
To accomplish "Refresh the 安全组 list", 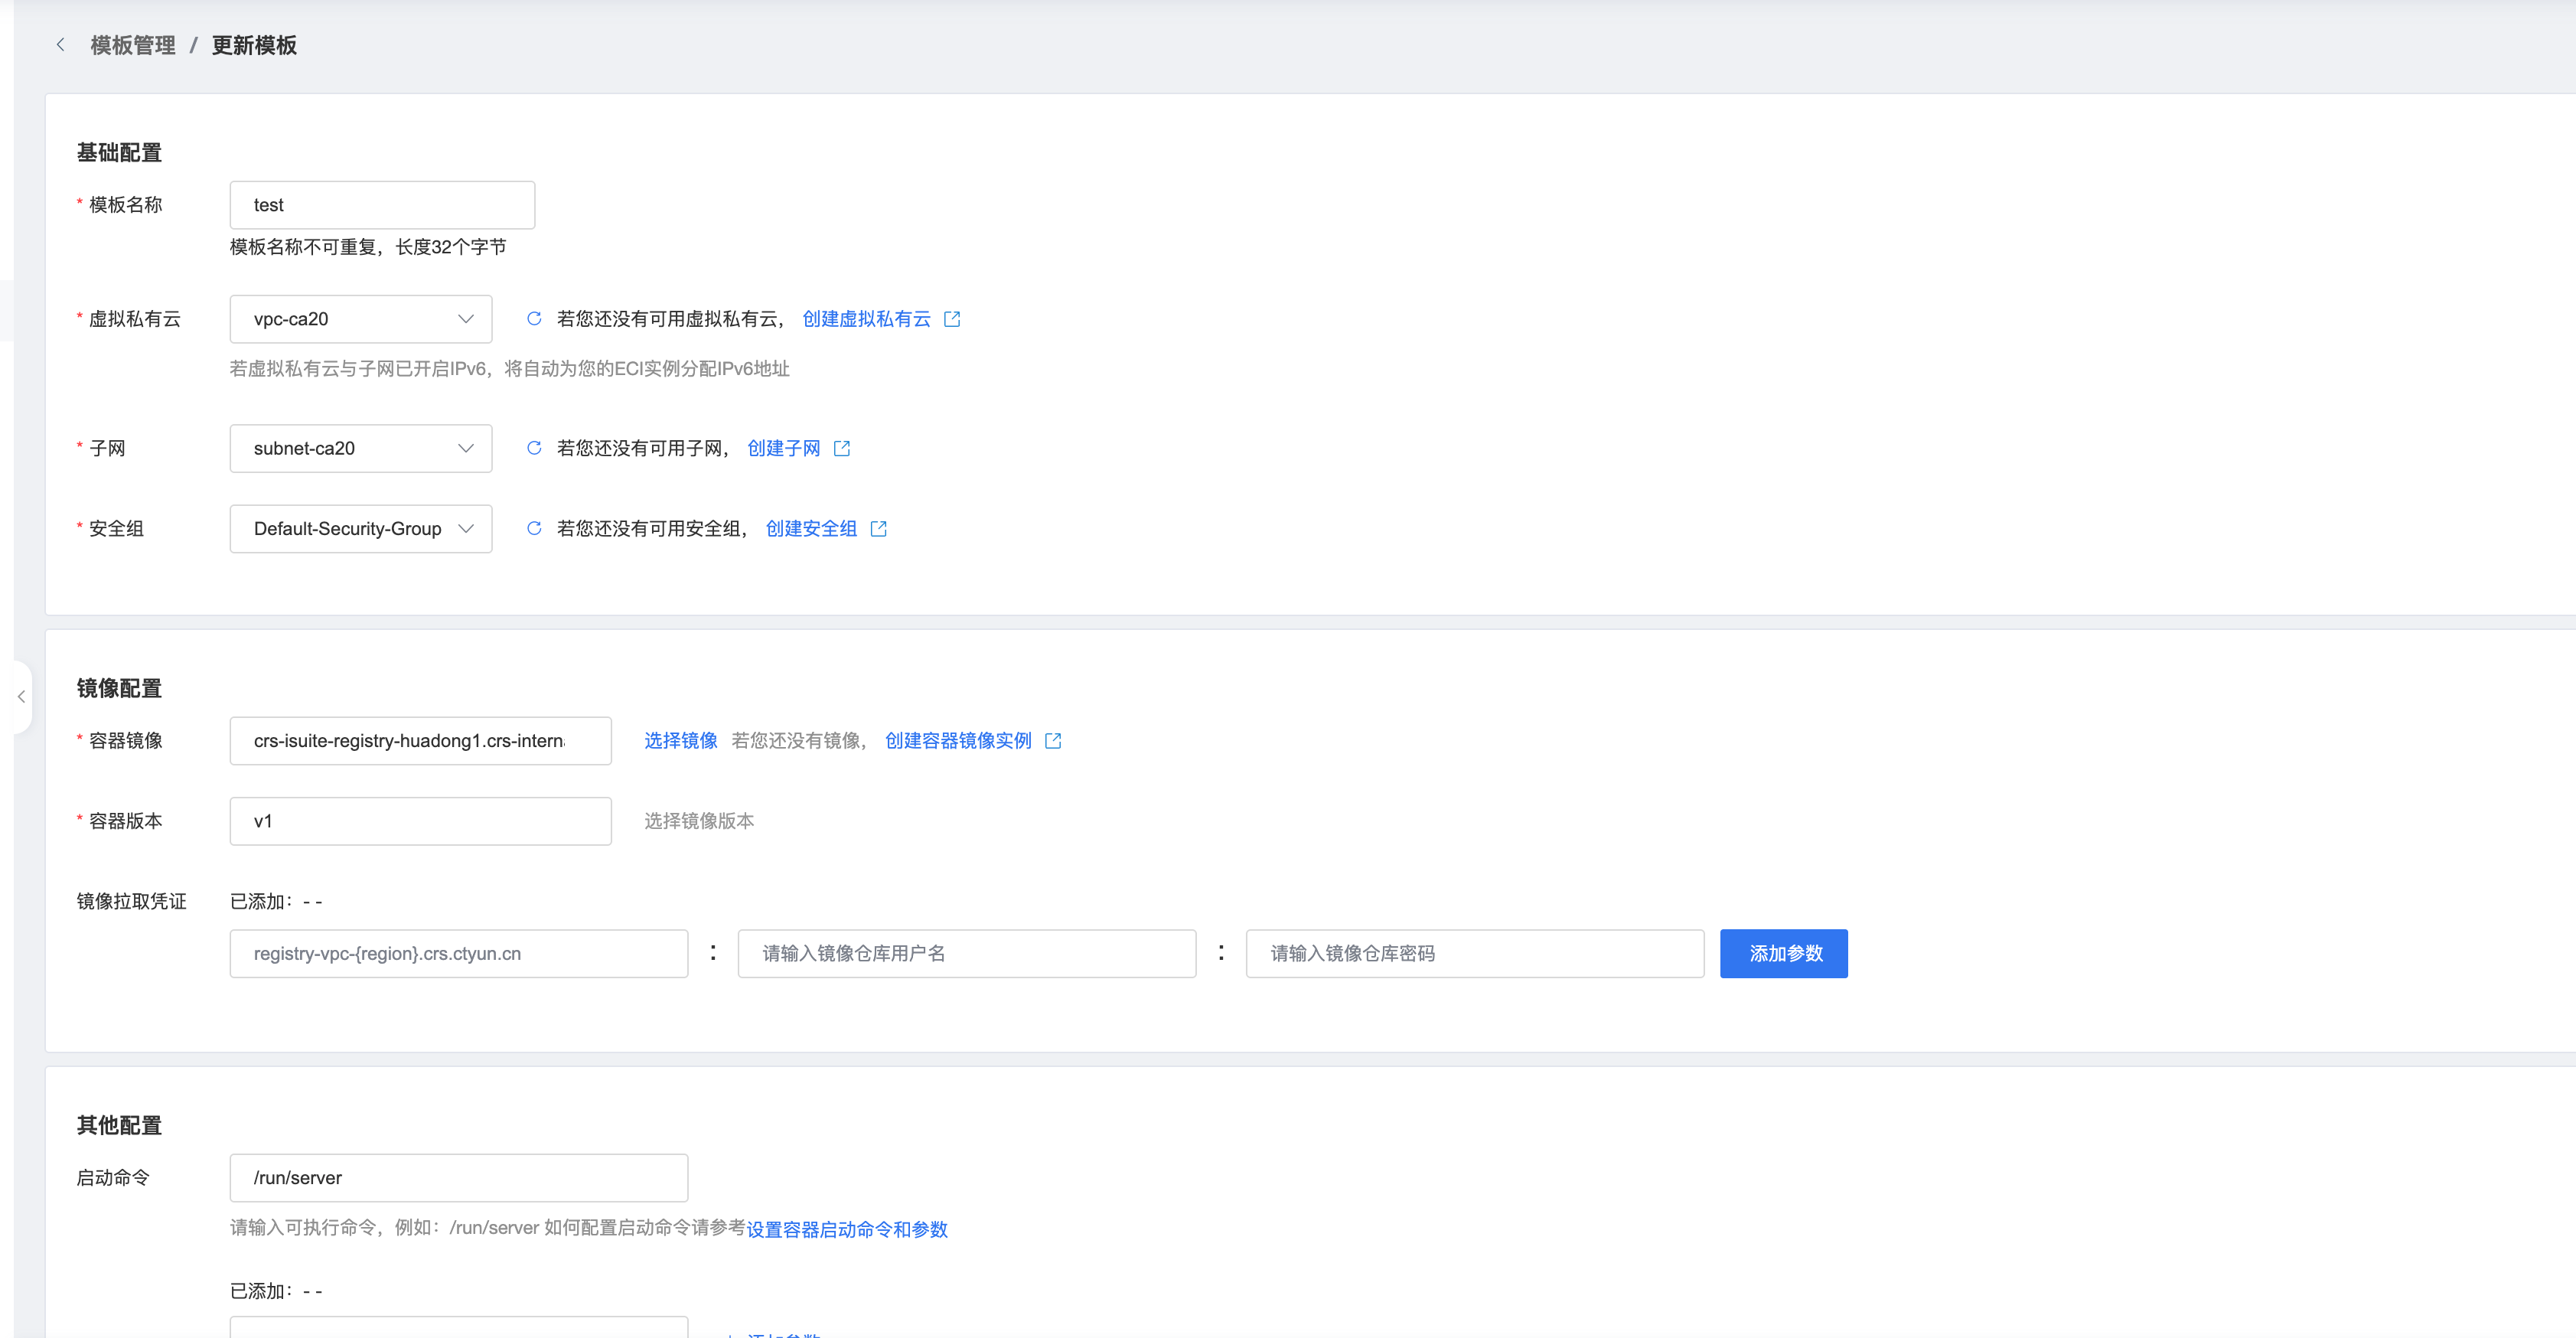I will pyautogui.click(x=534, y=528).
